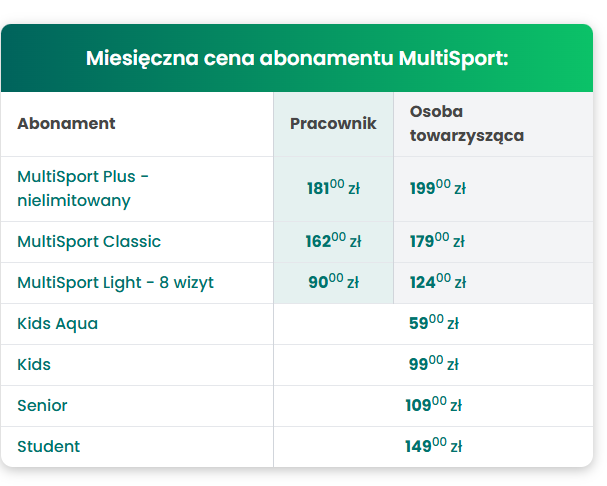Select the Osoba towarzysząca column header
Viewport: 607px width, 486px height.
coord(467,124)
